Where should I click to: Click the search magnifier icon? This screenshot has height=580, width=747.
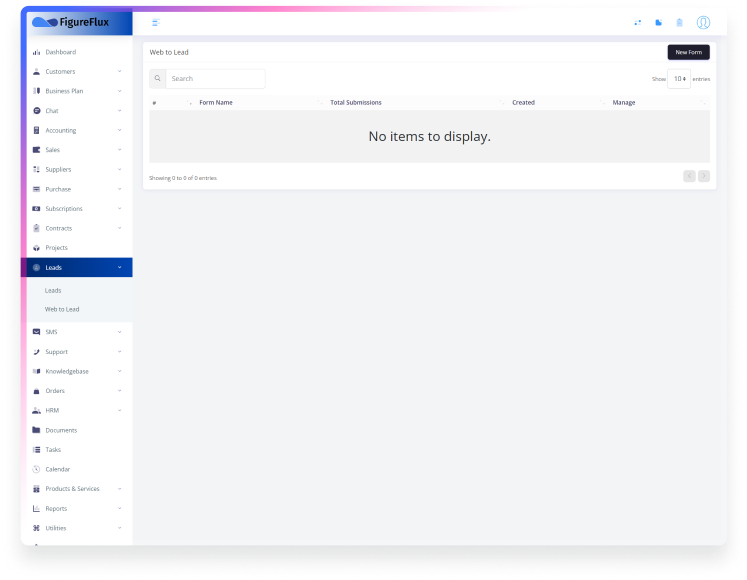point(158,78)
